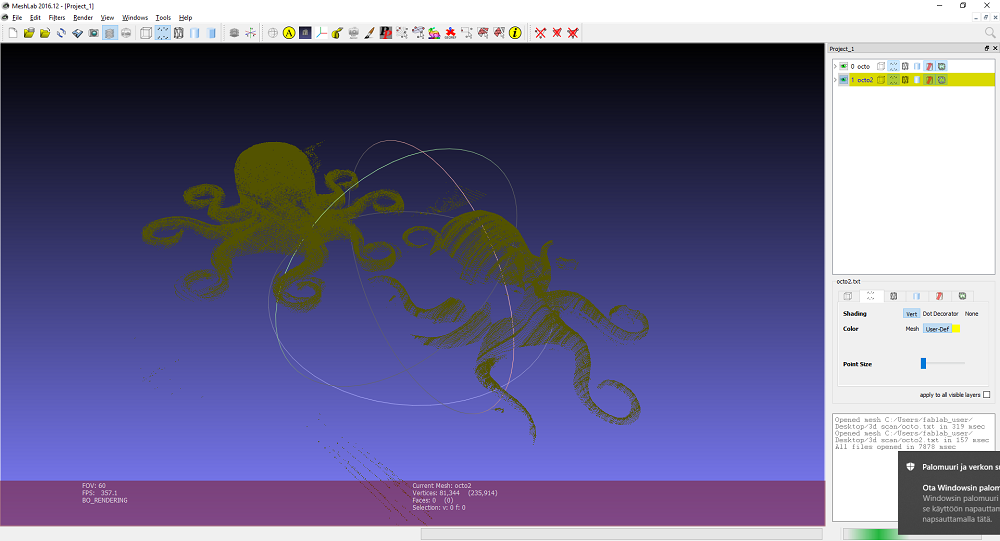Viewport: 1000px width, 541px height.
Task: Open the yellow user-defined color swatch
Action: pos(956,329)
